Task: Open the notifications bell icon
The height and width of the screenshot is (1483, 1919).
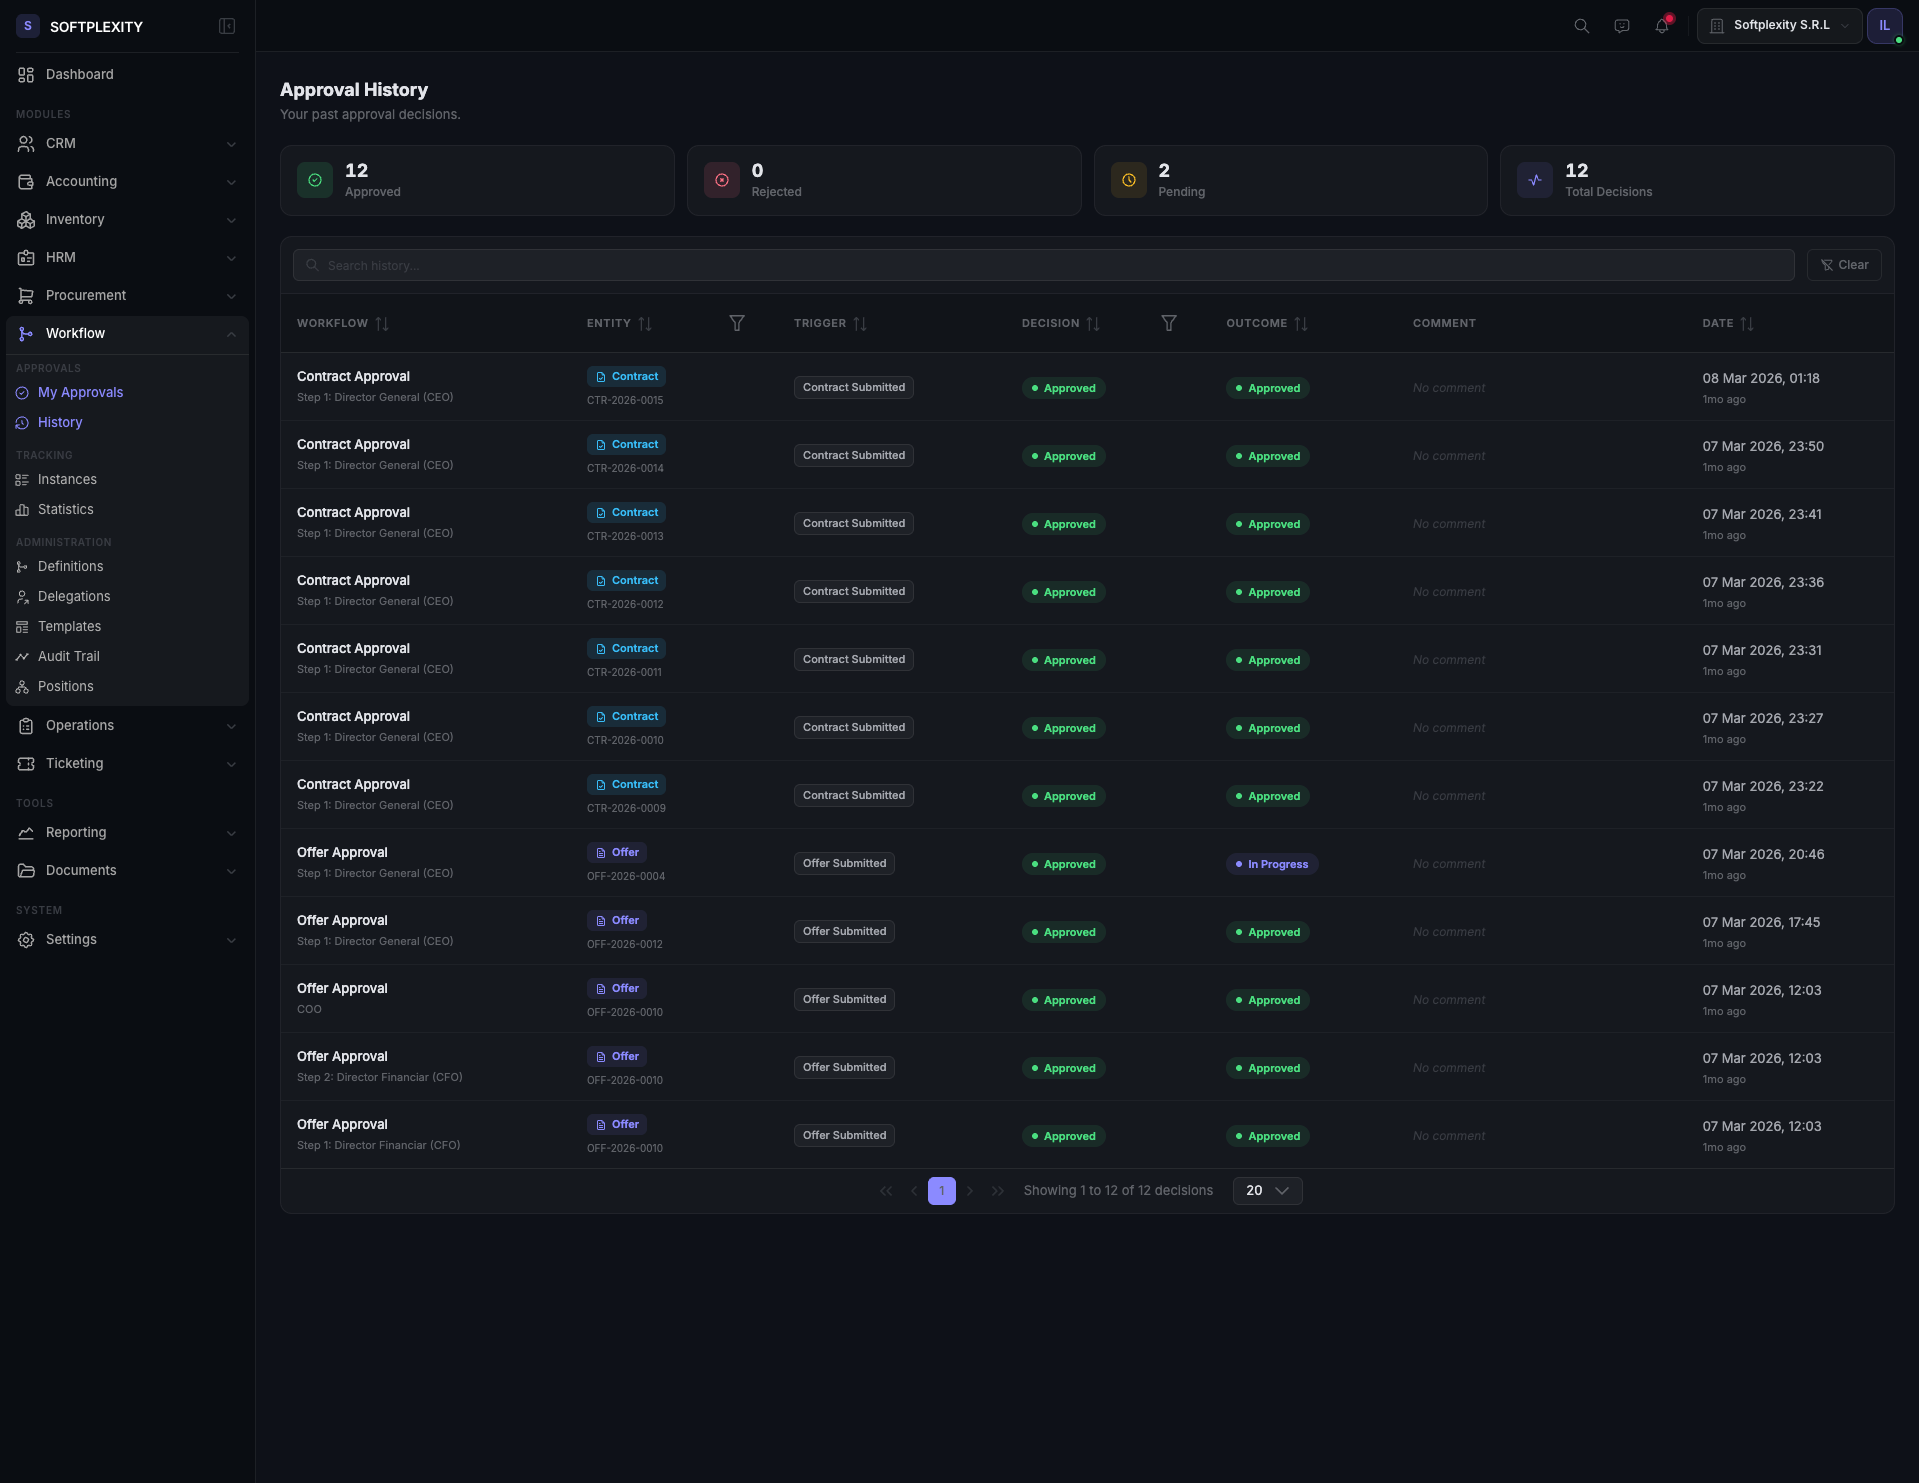Action: 1661,26
